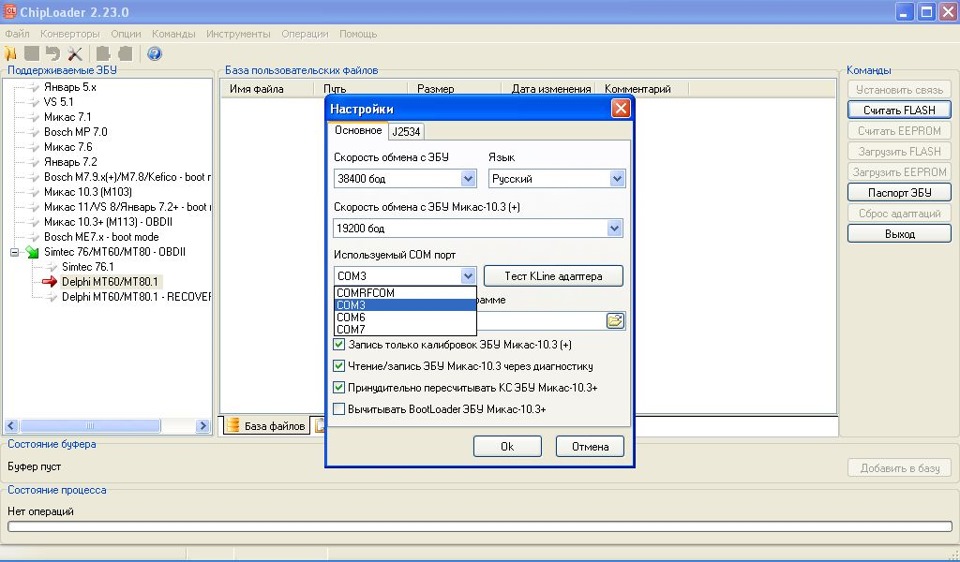This screenshot has width=960, height=562.
Task: Toggle 'Запись только калибровок ЭБУ Микас-10.3' checkbox
Action: (x=339, y=345)
